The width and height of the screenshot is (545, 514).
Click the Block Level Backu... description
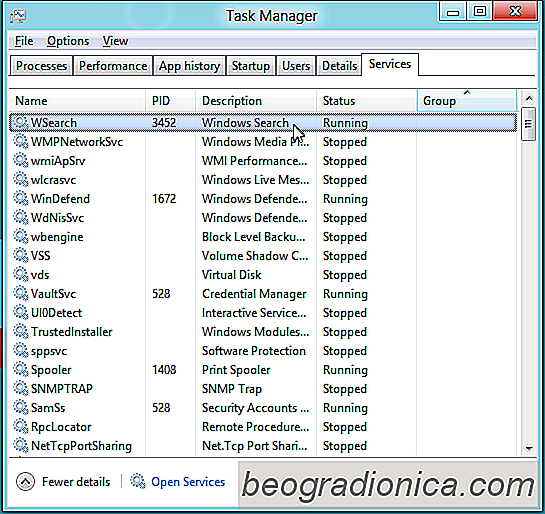coord(254,237)
